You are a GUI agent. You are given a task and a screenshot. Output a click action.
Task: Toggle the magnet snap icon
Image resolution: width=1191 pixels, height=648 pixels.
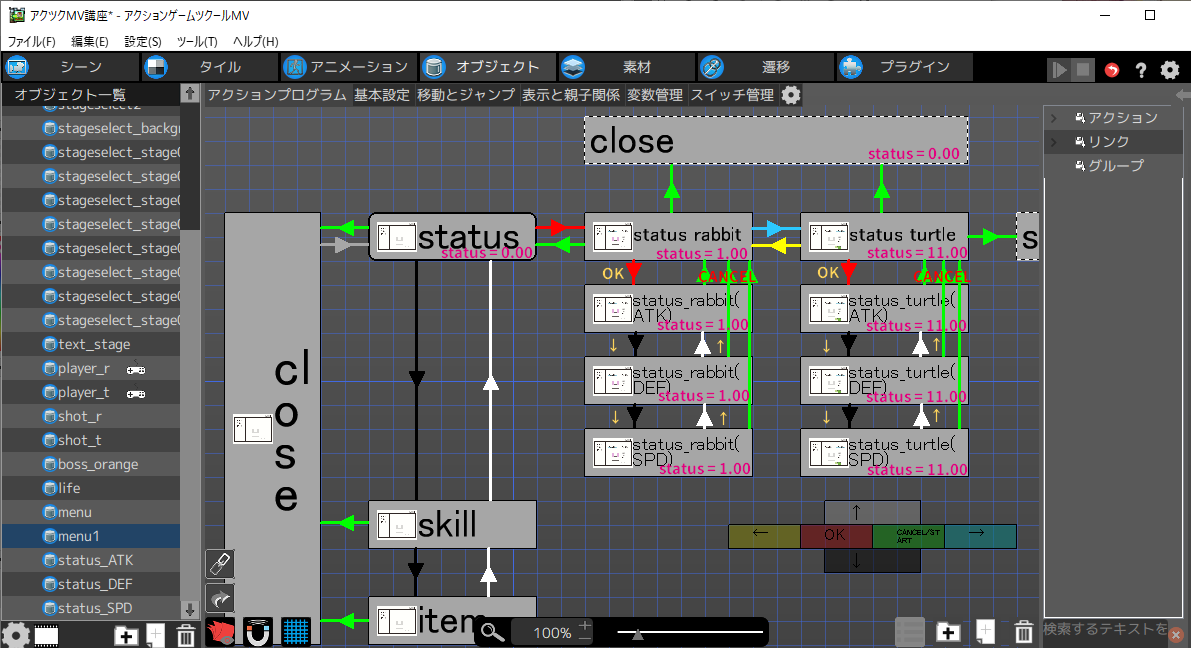click(x=258, y=631)
